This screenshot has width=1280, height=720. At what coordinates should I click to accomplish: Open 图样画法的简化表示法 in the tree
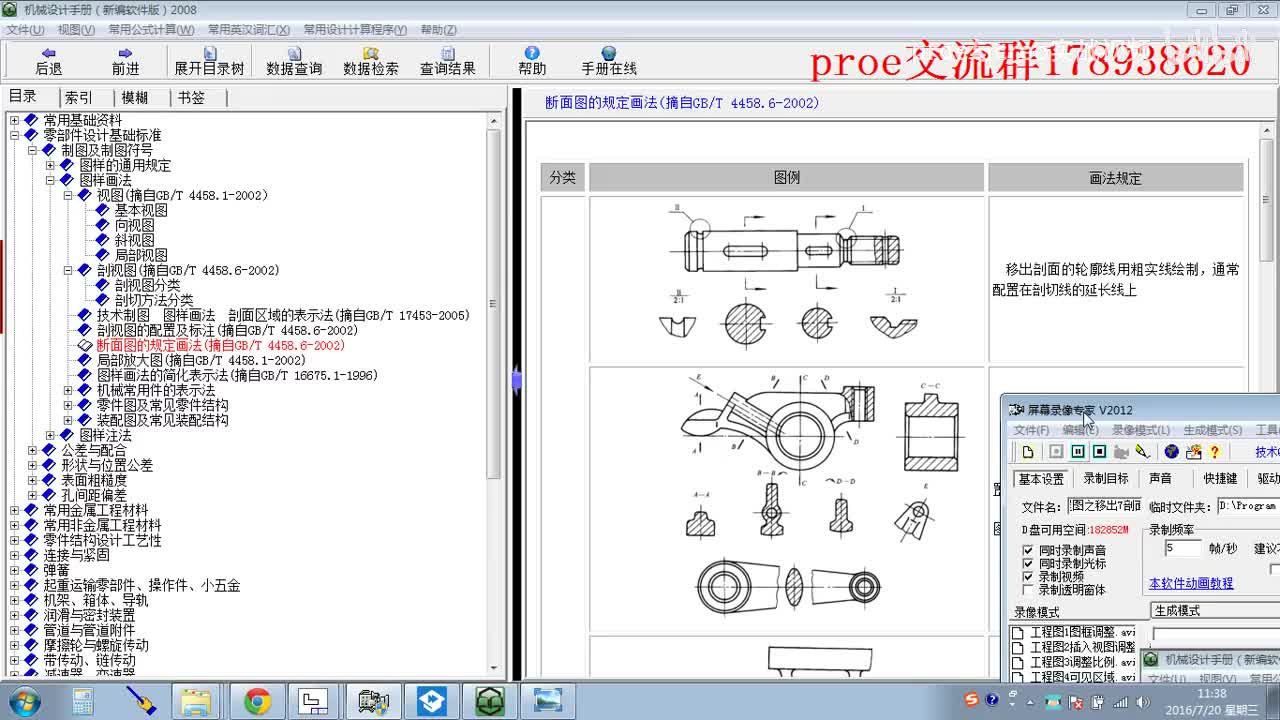tap(237, 375)
